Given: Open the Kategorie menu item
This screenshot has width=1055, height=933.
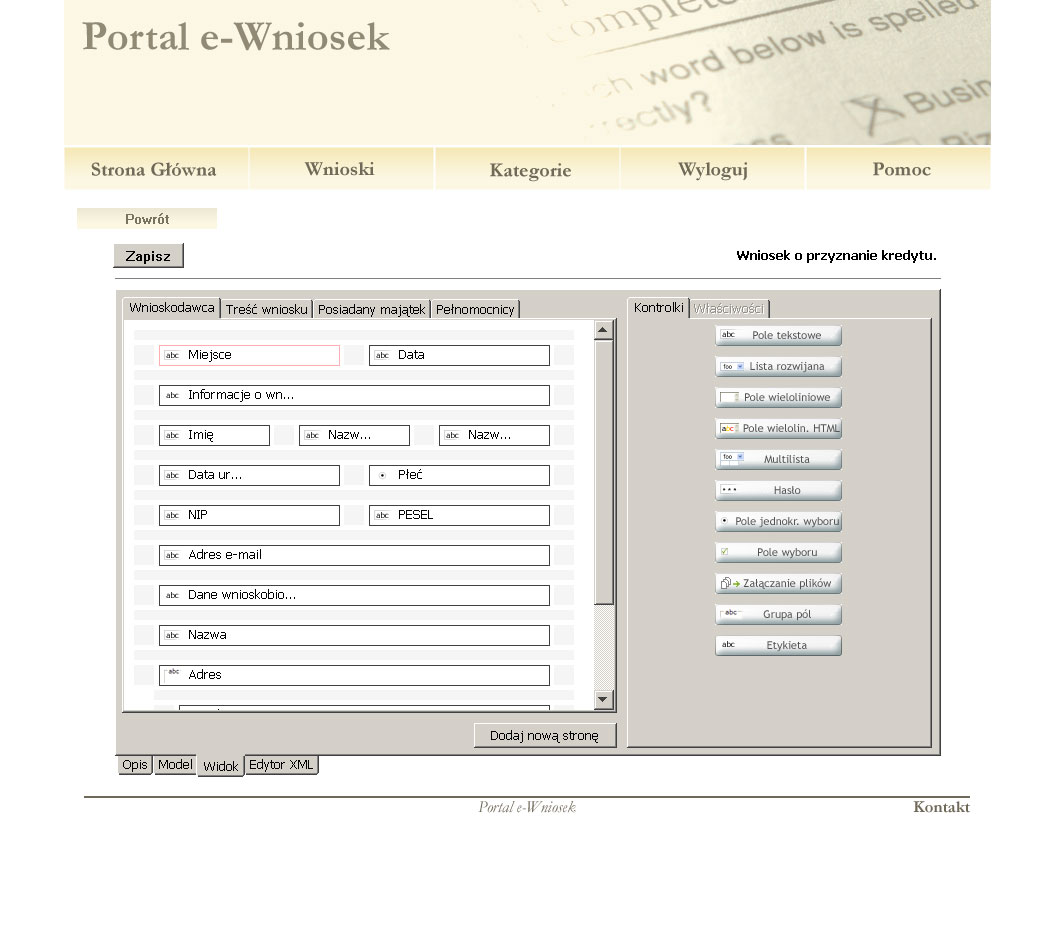Looking at the screenshot, I should (x=530, y=170).
